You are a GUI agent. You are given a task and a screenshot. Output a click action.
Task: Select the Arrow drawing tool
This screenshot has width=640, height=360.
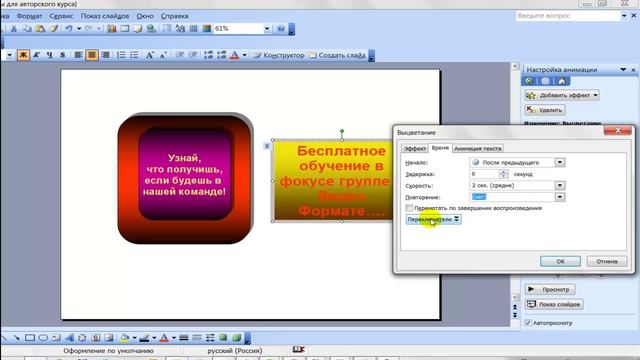pos(16,338)
